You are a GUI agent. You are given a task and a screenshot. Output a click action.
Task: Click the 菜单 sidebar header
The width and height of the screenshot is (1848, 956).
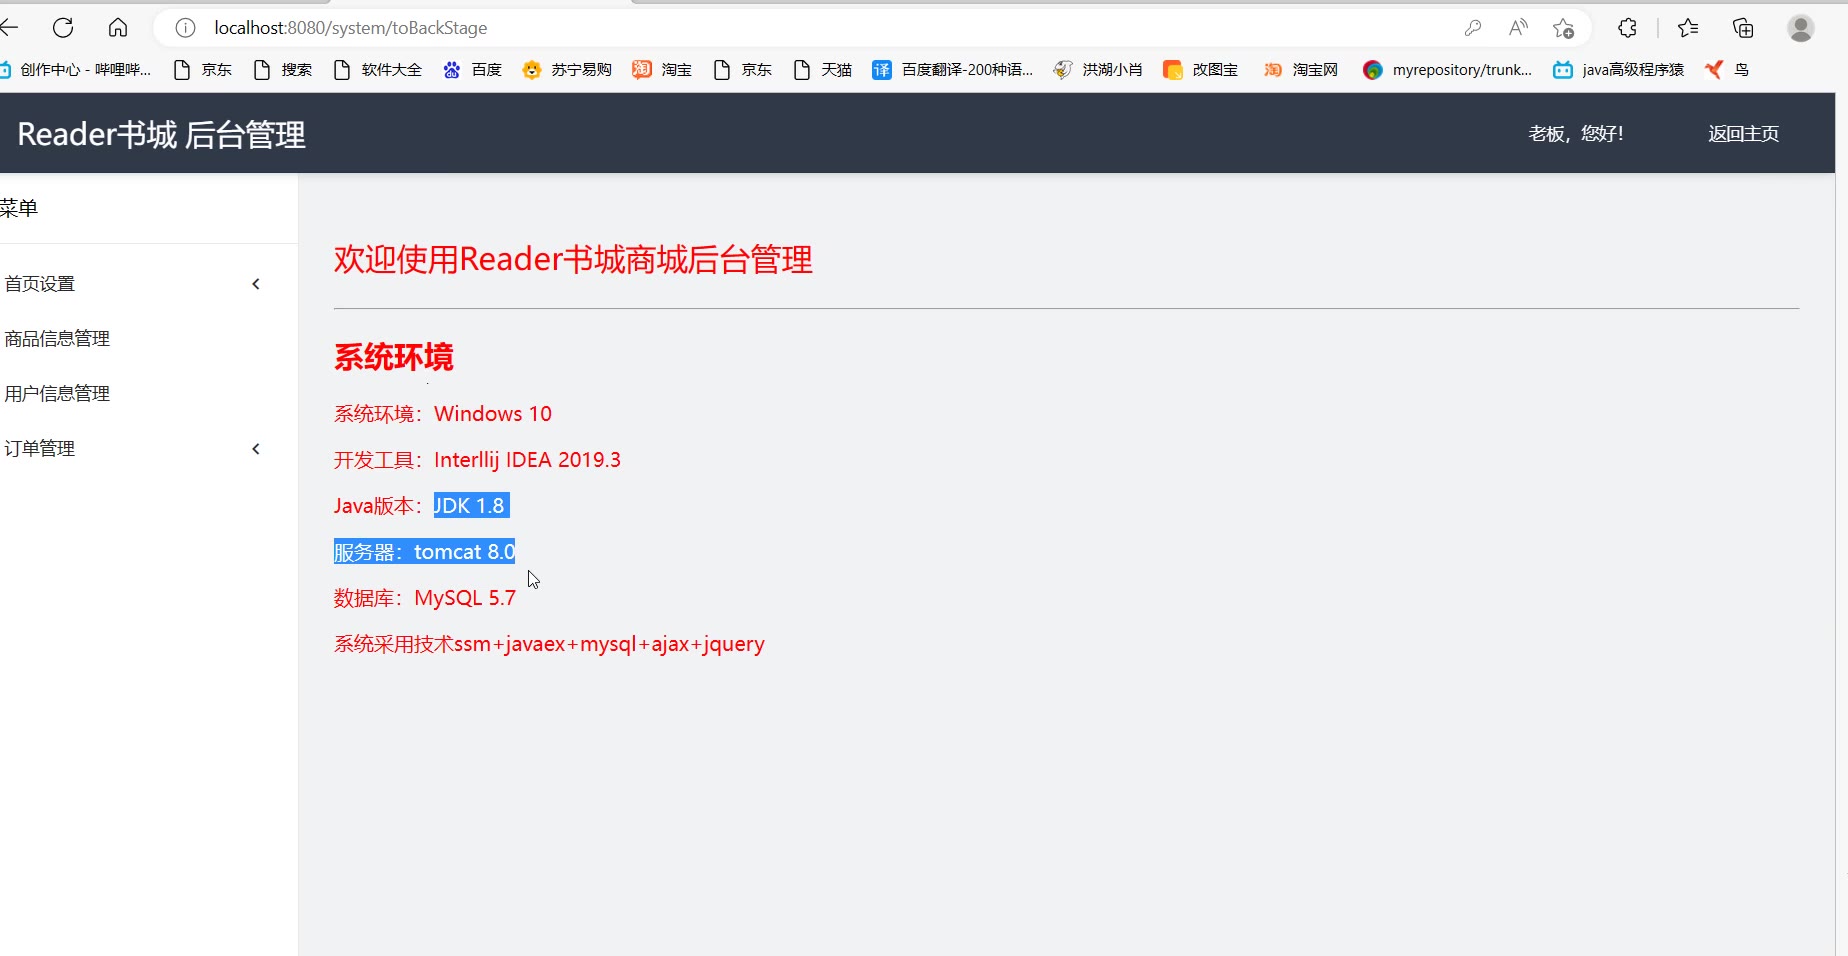(19, 208)
